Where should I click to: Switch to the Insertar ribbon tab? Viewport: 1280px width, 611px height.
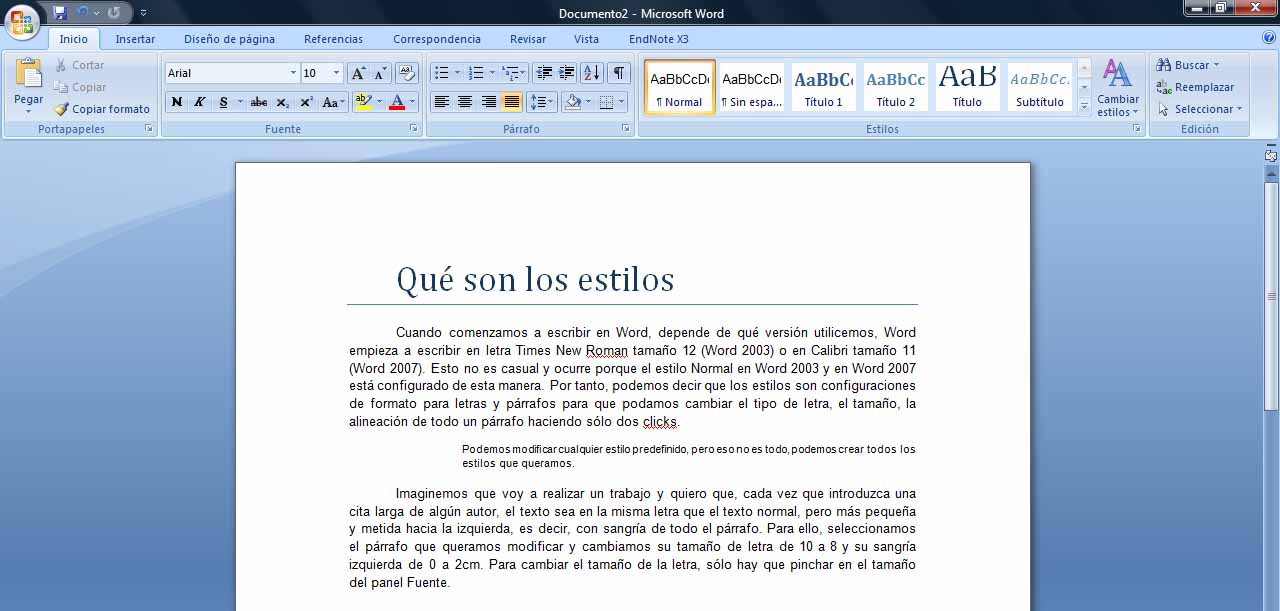[x=135, y=39]
